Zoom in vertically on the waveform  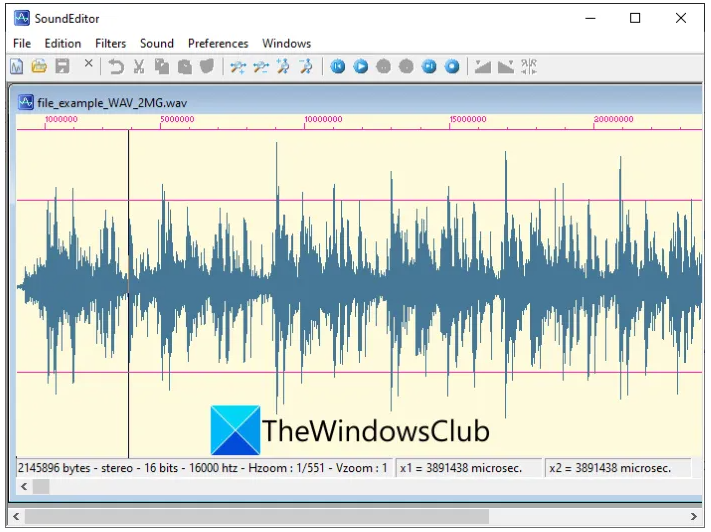coord(283,67)
